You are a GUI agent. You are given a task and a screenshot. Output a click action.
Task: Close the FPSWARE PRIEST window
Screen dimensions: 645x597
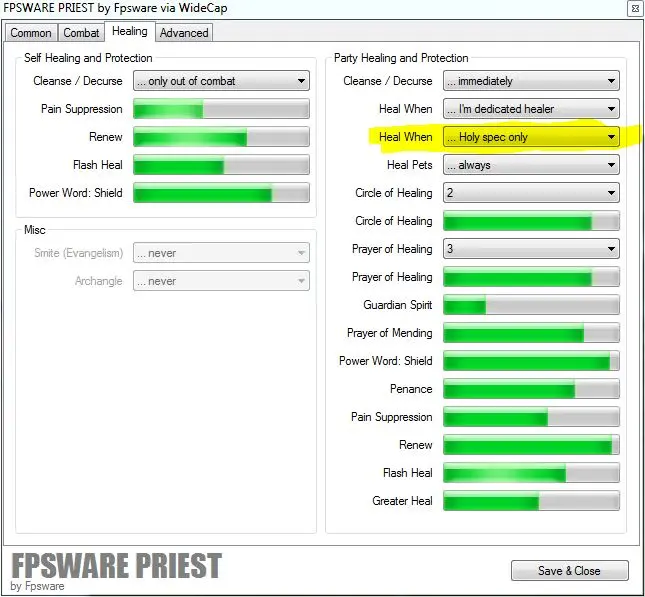pos(635,9)
